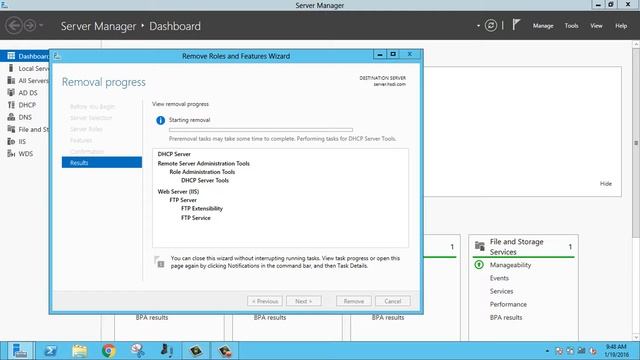This screenshot has width=640, height=360.
Task: Open the Notifications flag
Action: point(516,25)
